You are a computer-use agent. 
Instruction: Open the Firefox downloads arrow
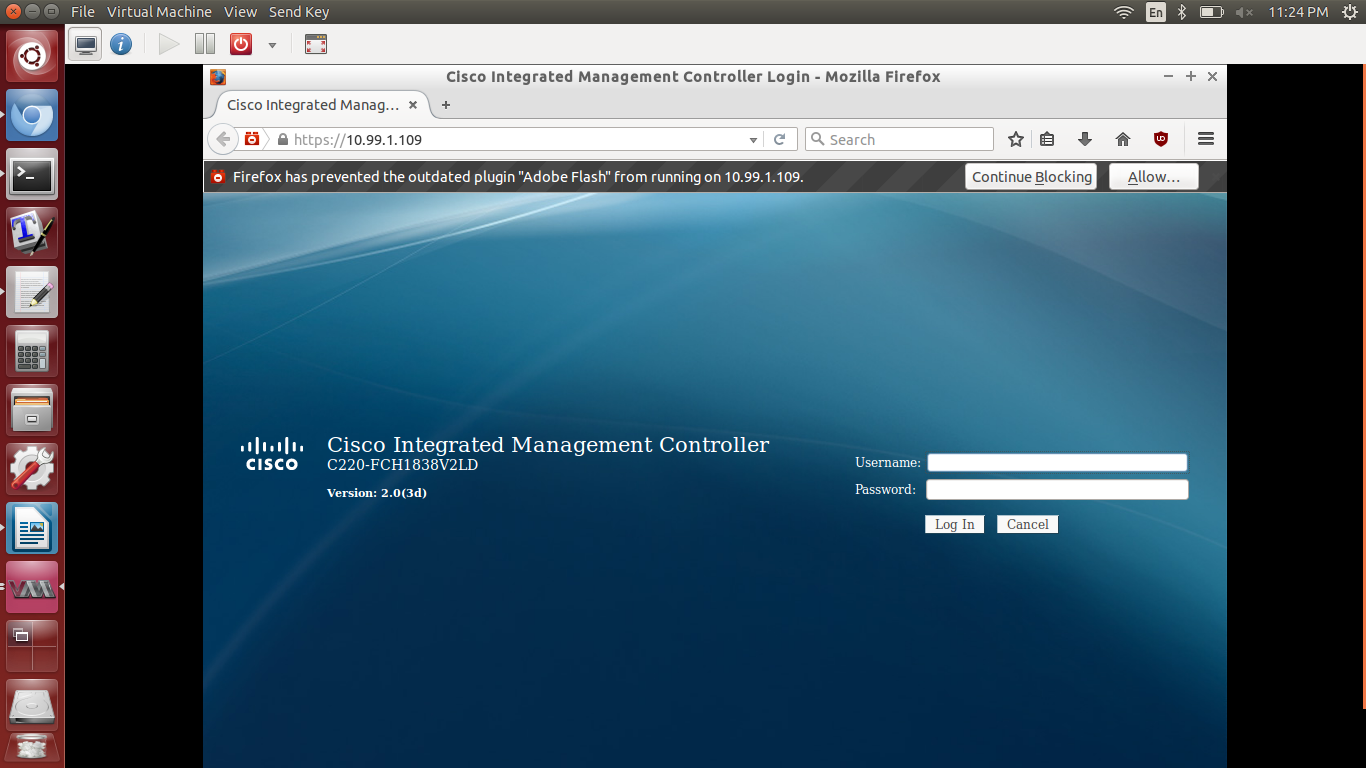pyautogui.click(x=1085, y=140)
